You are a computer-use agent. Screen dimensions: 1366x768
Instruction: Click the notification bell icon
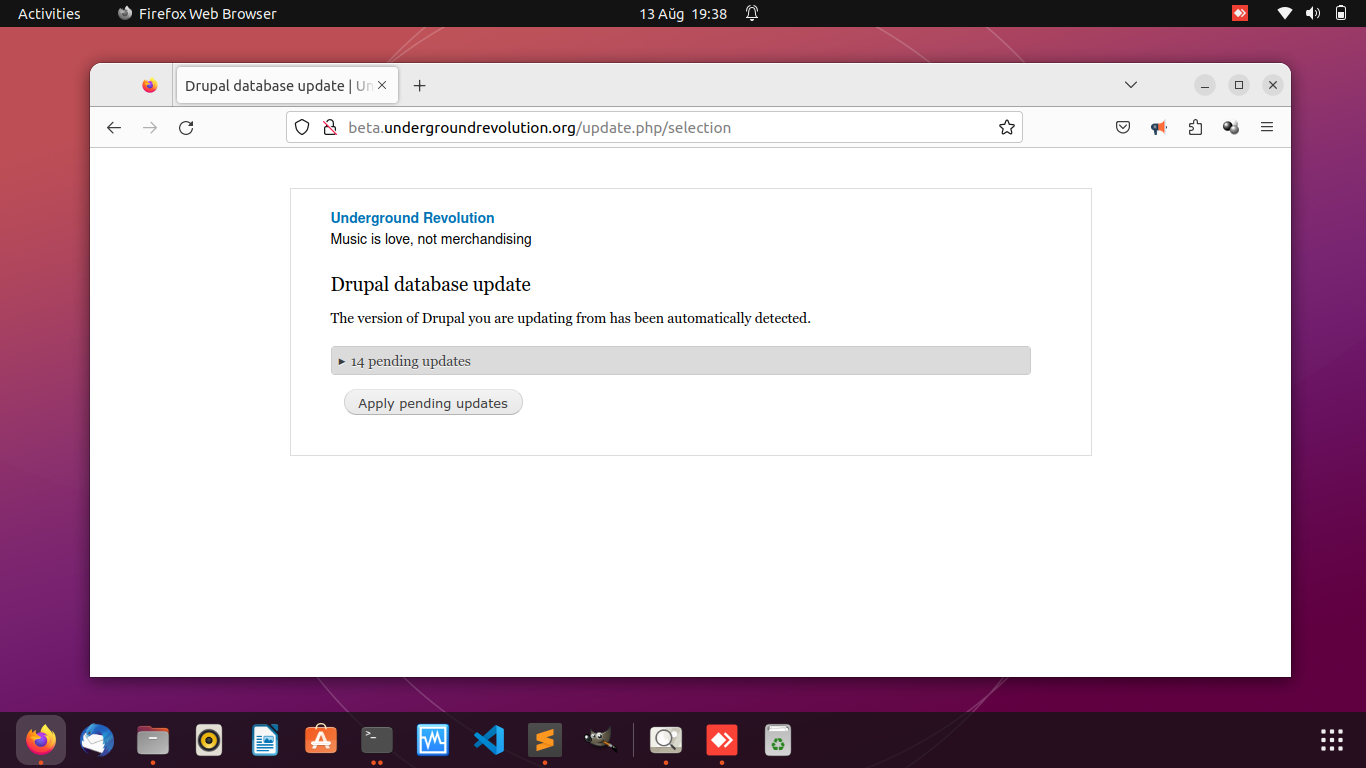click(752, 14)
